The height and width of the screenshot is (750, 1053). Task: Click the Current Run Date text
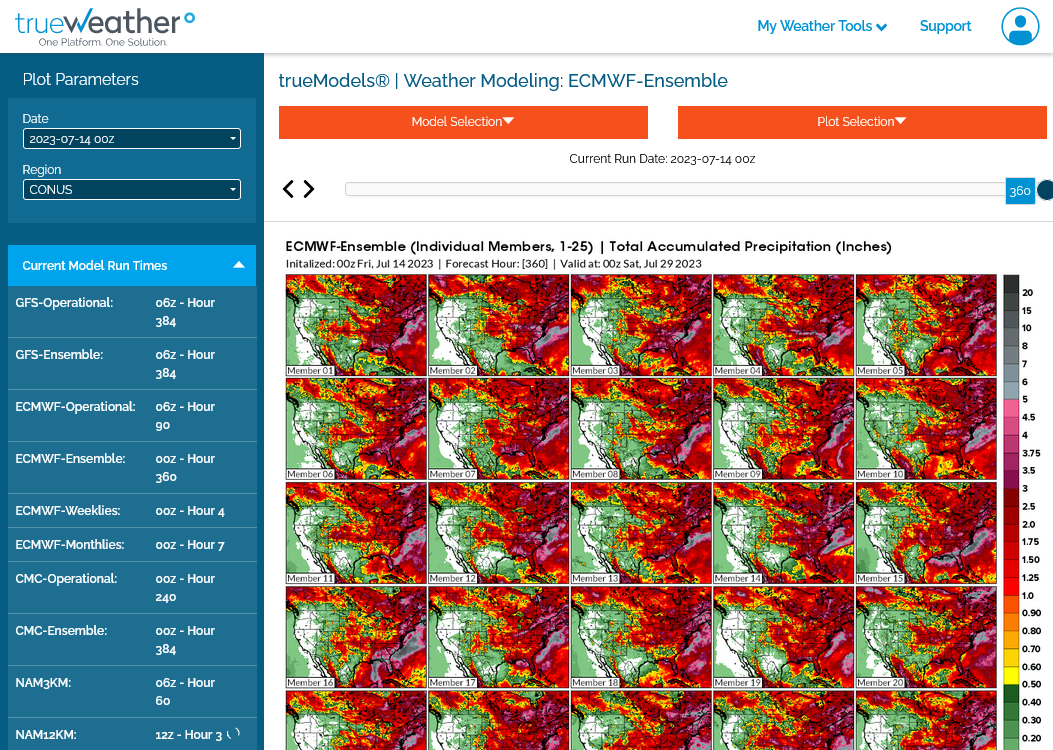coord(662,159)
